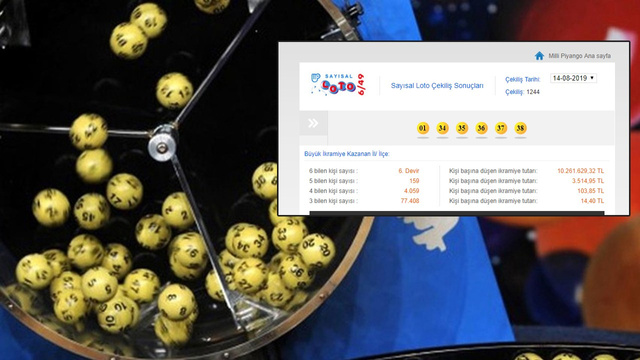
Task: Click the home icon beside Milli Piyango
Action: click(x=539, y=56)
